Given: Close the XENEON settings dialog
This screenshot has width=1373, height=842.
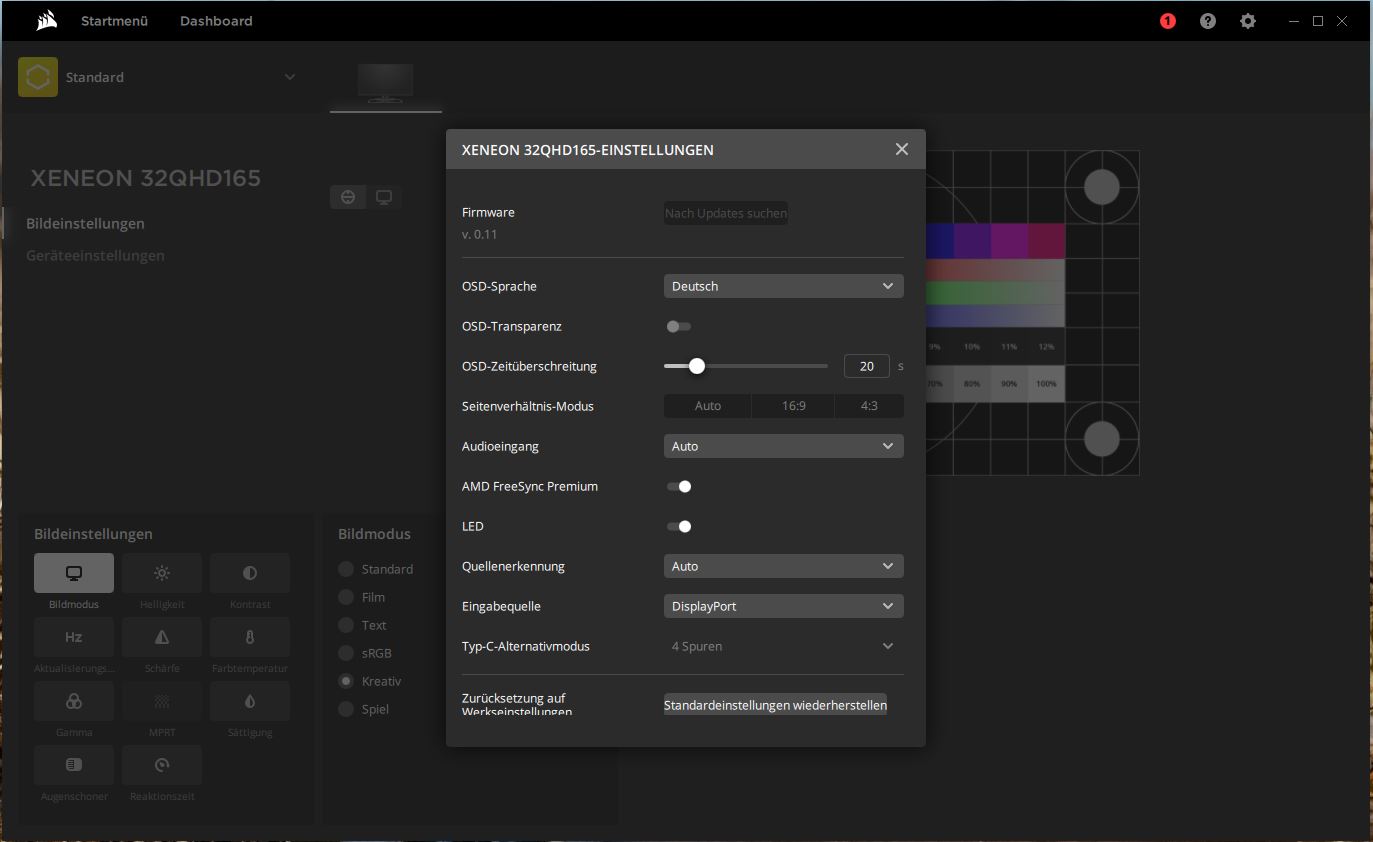Looking at the screenshot, I should [902, 149].
